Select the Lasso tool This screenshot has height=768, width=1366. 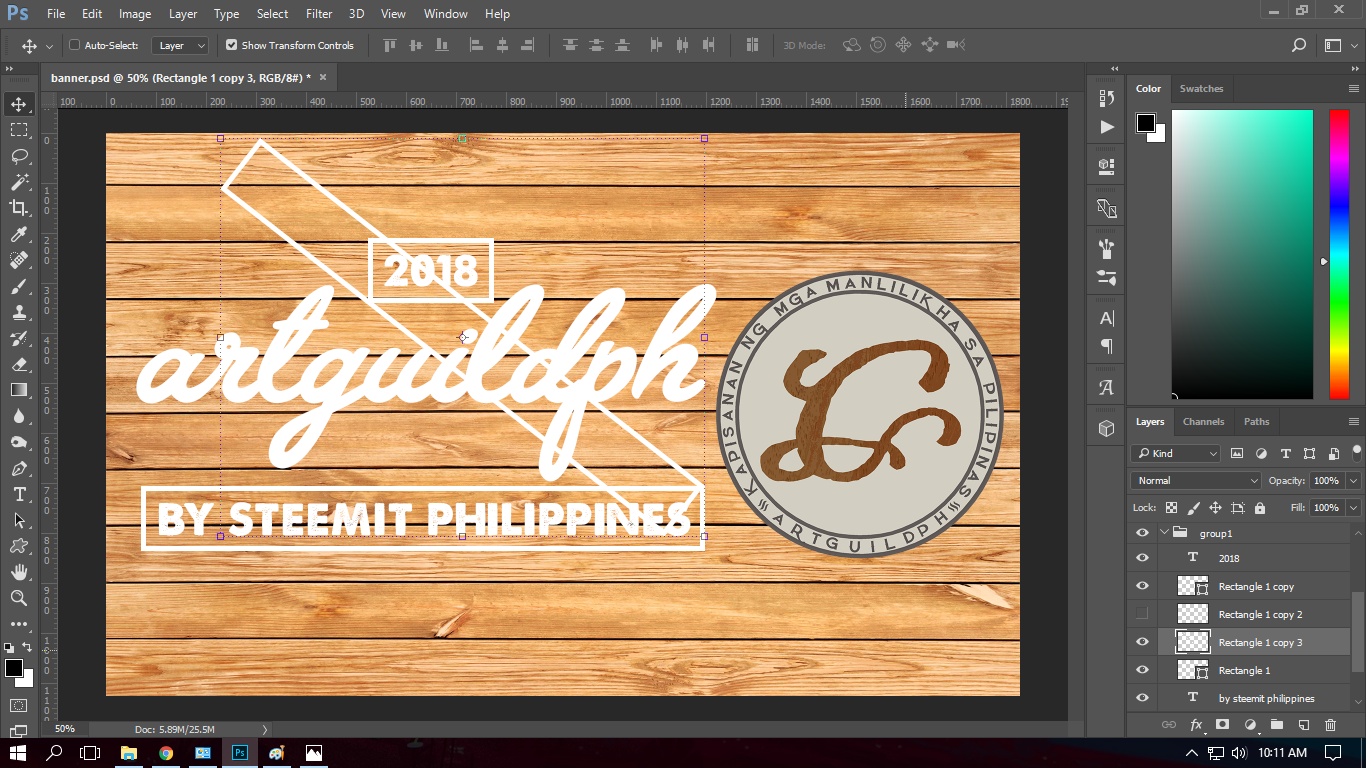[x=19, y=156]
